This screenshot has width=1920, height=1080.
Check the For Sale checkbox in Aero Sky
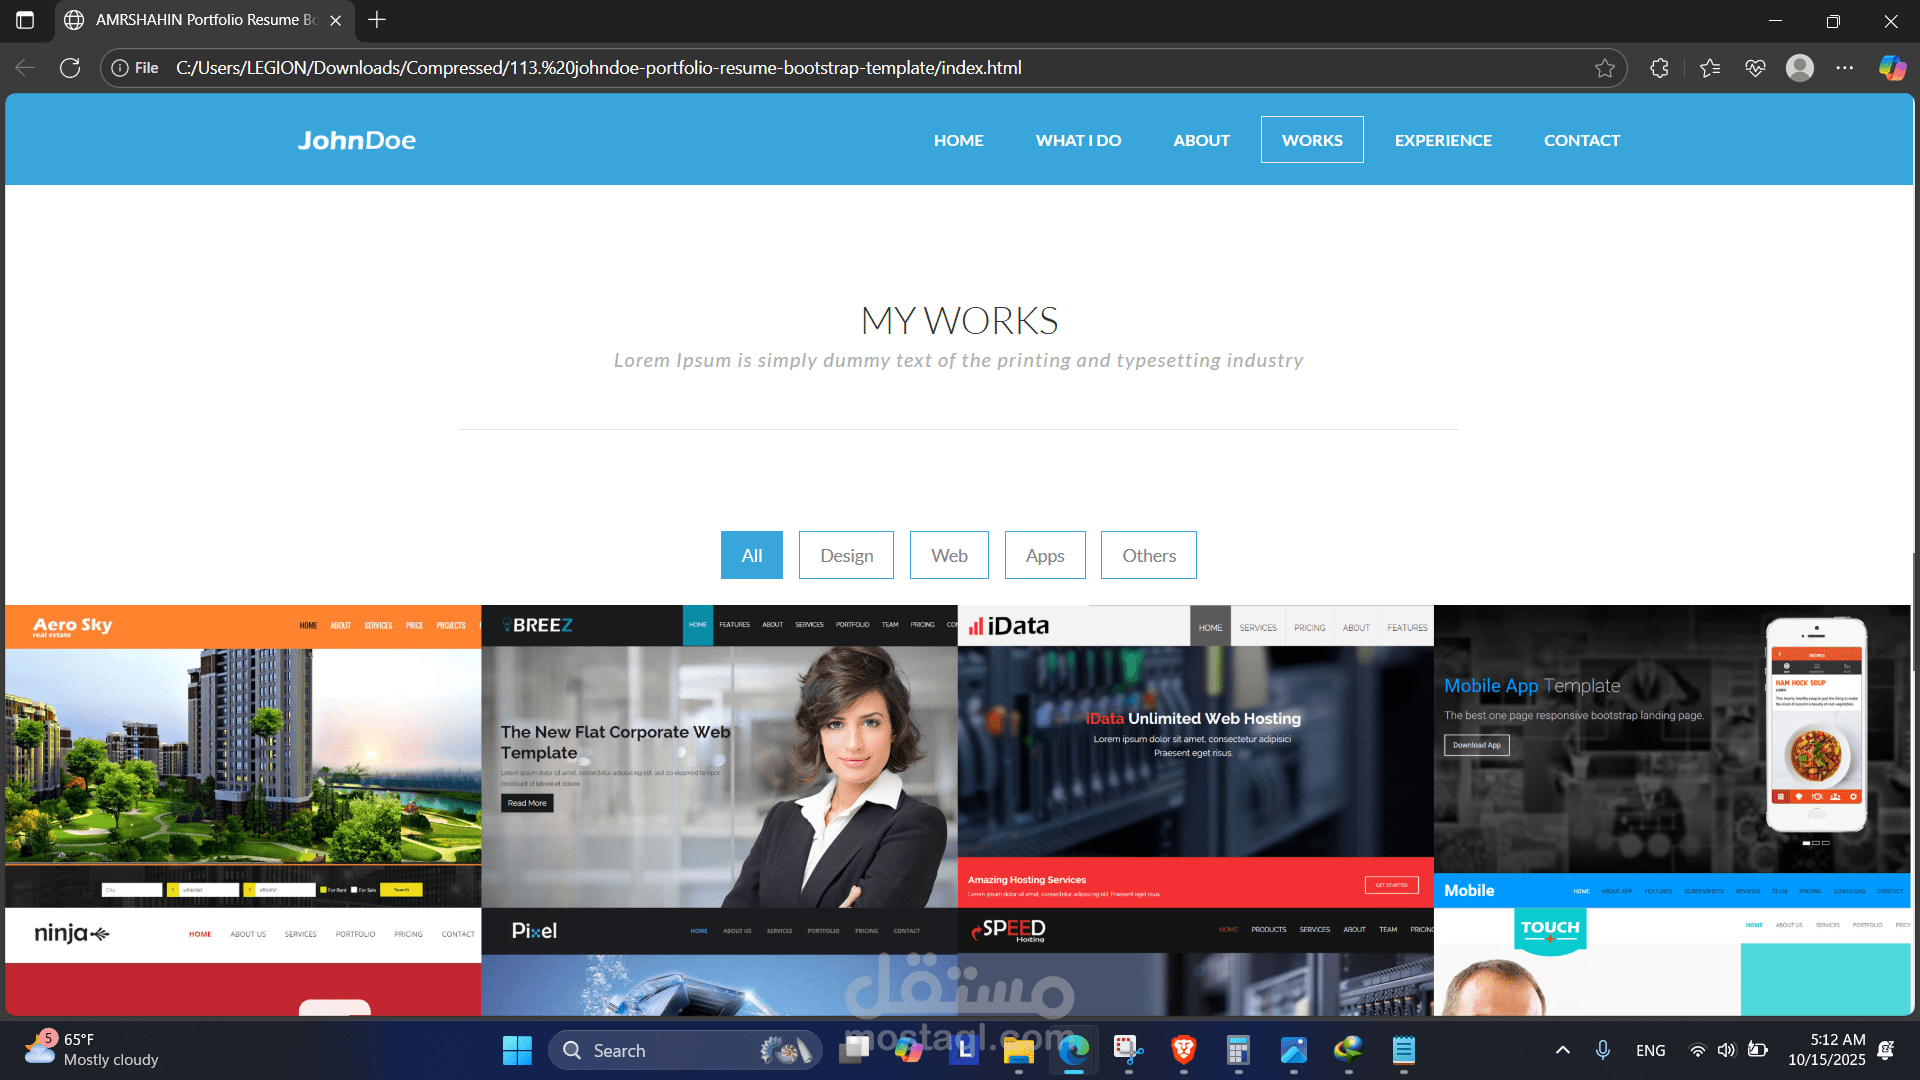(354, 889)
